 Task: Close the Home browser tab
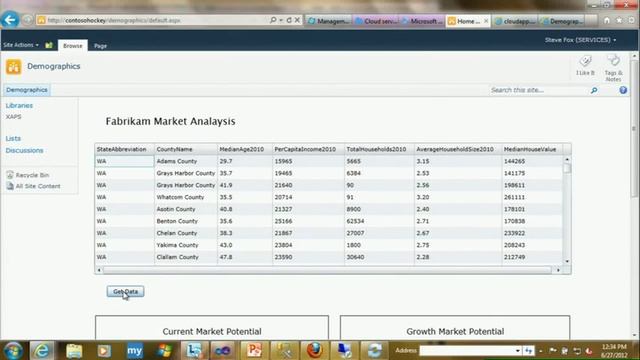pyautogui.click(x=486, y=20)
